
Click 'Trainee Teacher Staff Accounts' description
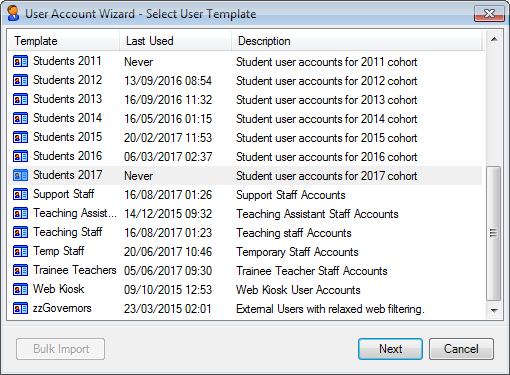pos(312,271)
